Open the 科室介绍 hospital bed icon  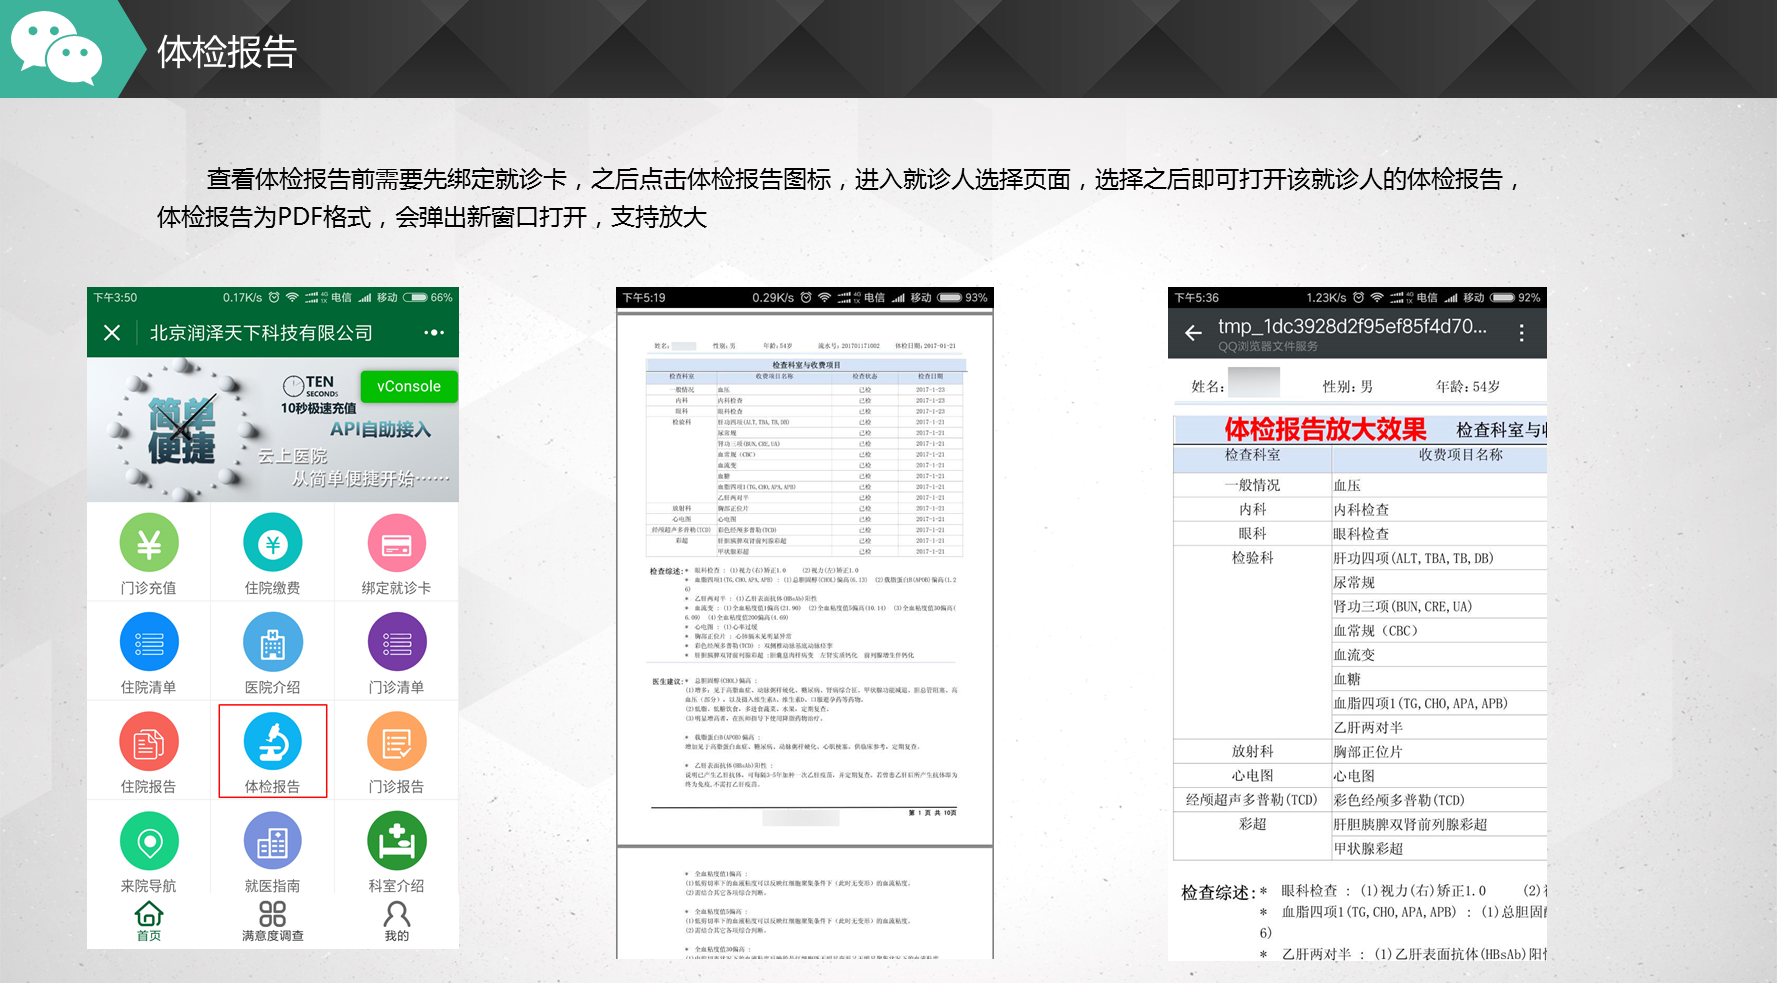(396, 841)
